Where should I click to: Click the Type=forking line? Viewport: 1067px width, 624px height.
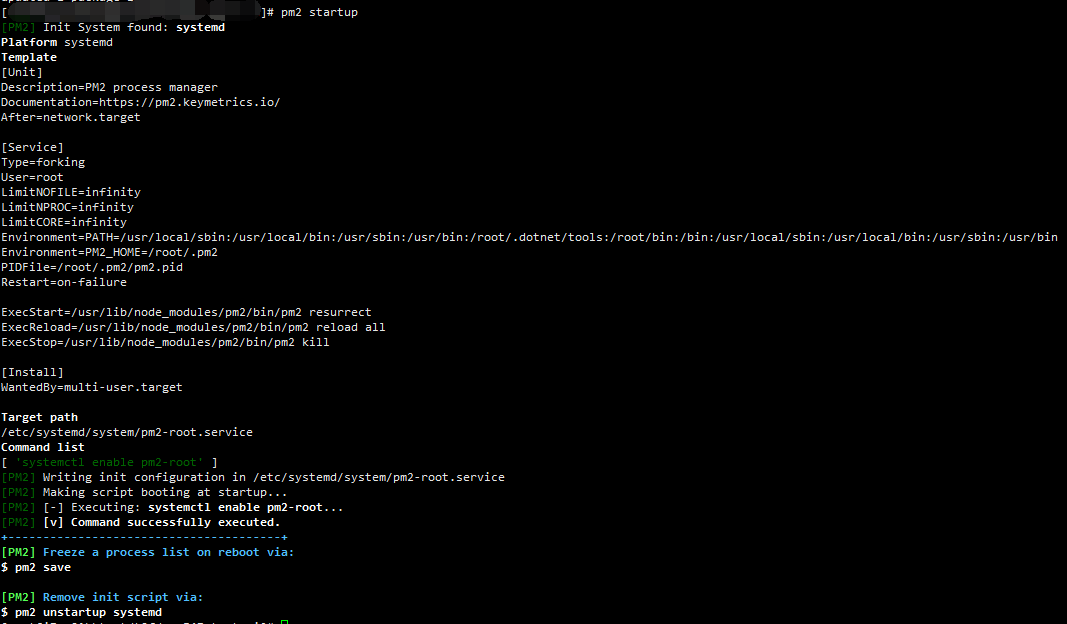[43, 162]
